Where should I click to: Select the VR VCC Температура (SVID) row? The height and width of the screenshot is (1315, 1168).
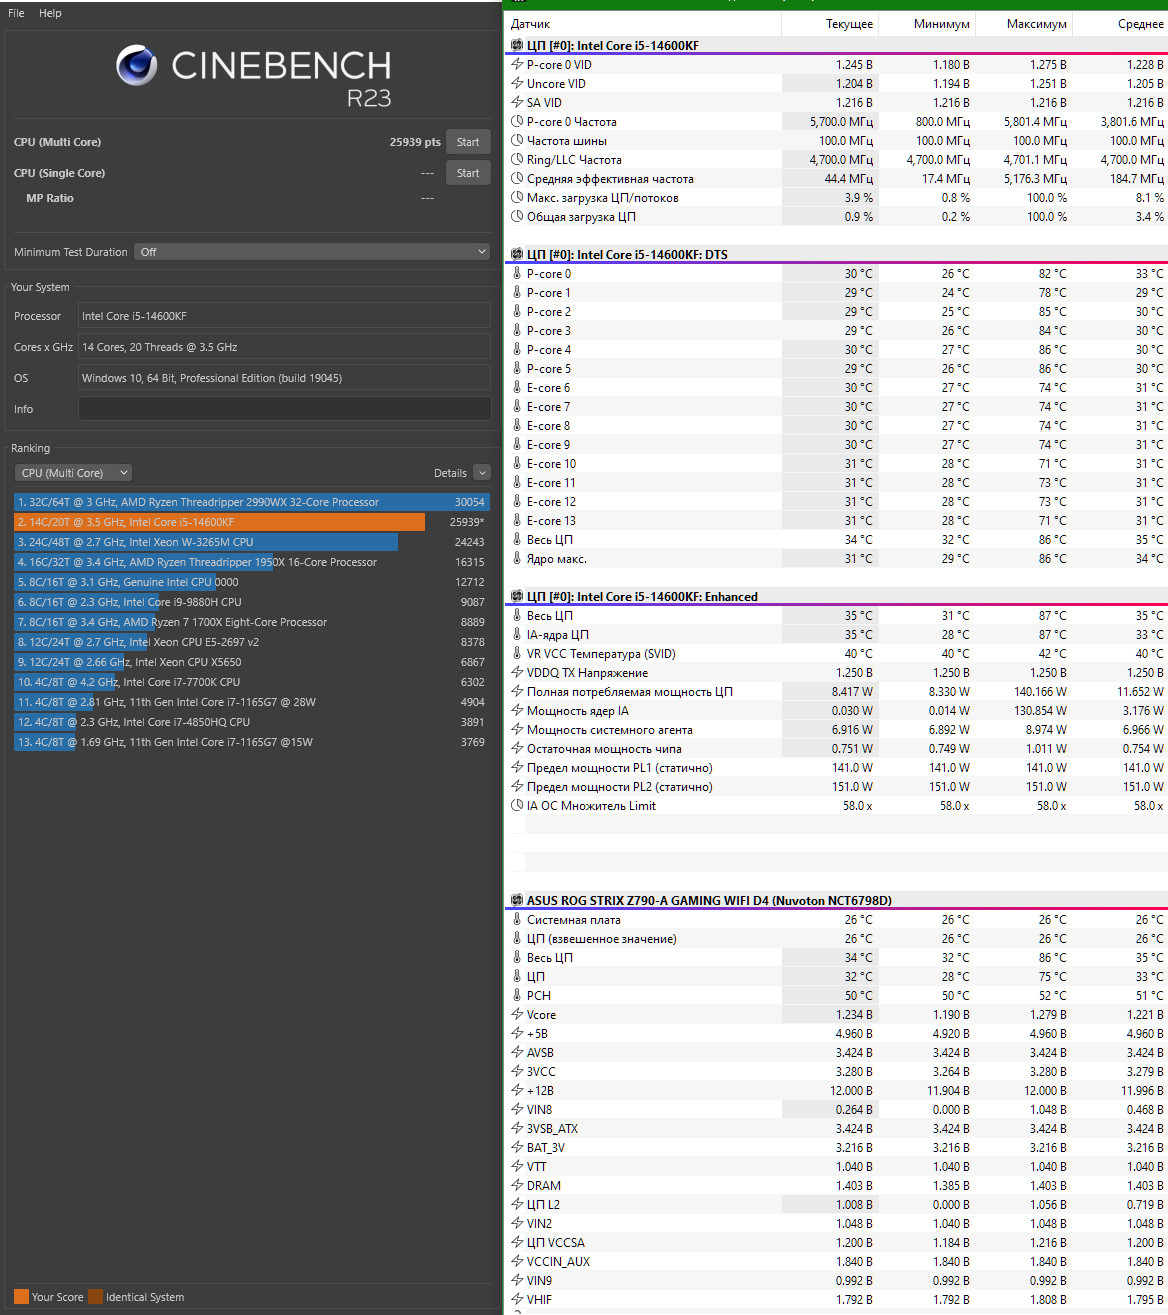point(837,653)
